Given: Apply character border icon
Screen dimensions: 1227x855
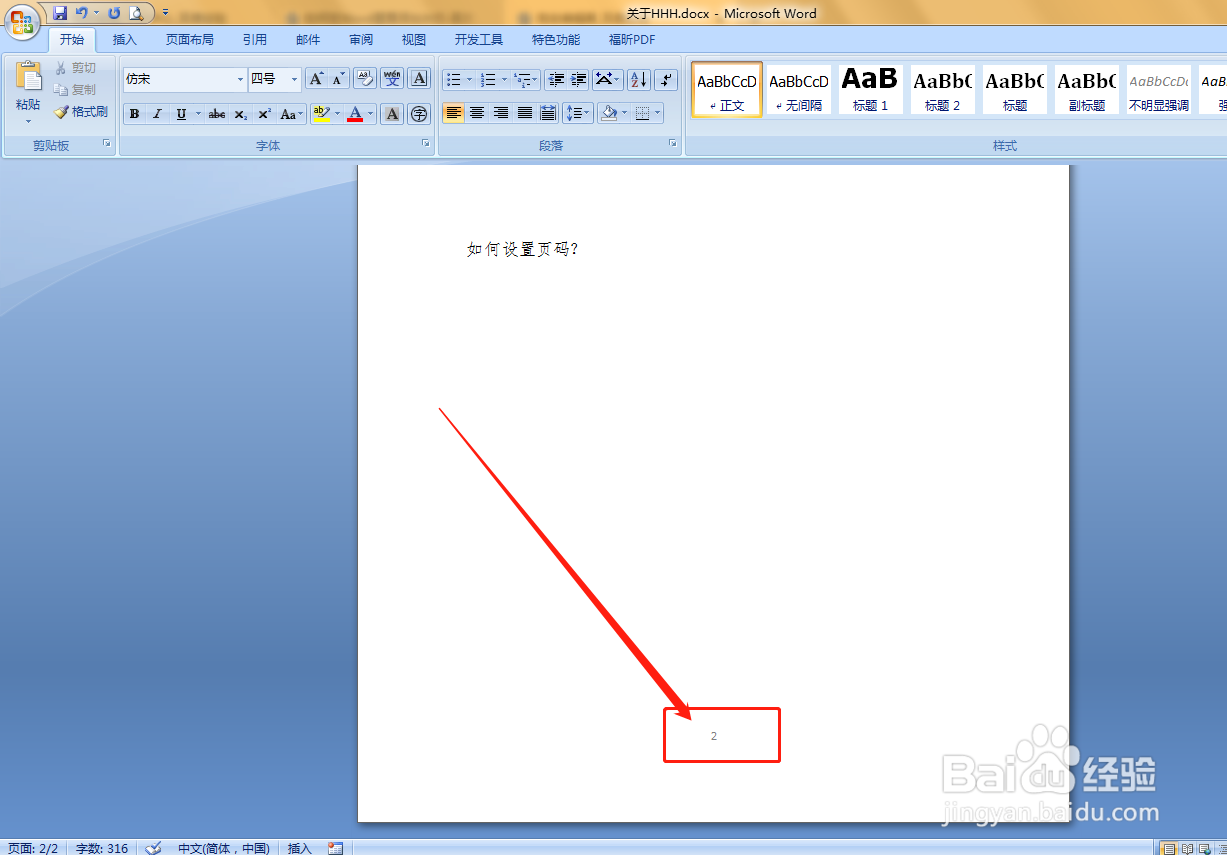Looking at the screenshot, I should pyautogui.click(x=419, y=79).
